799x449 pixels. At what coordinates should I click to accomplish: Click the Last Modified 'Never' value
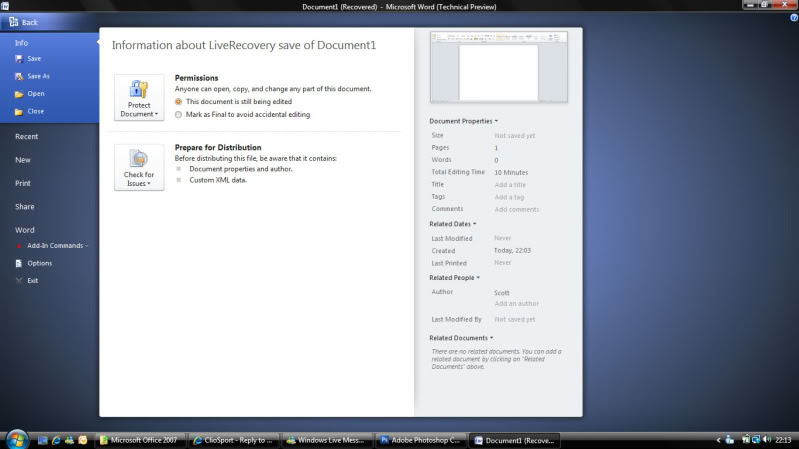(x=502, y=239)
